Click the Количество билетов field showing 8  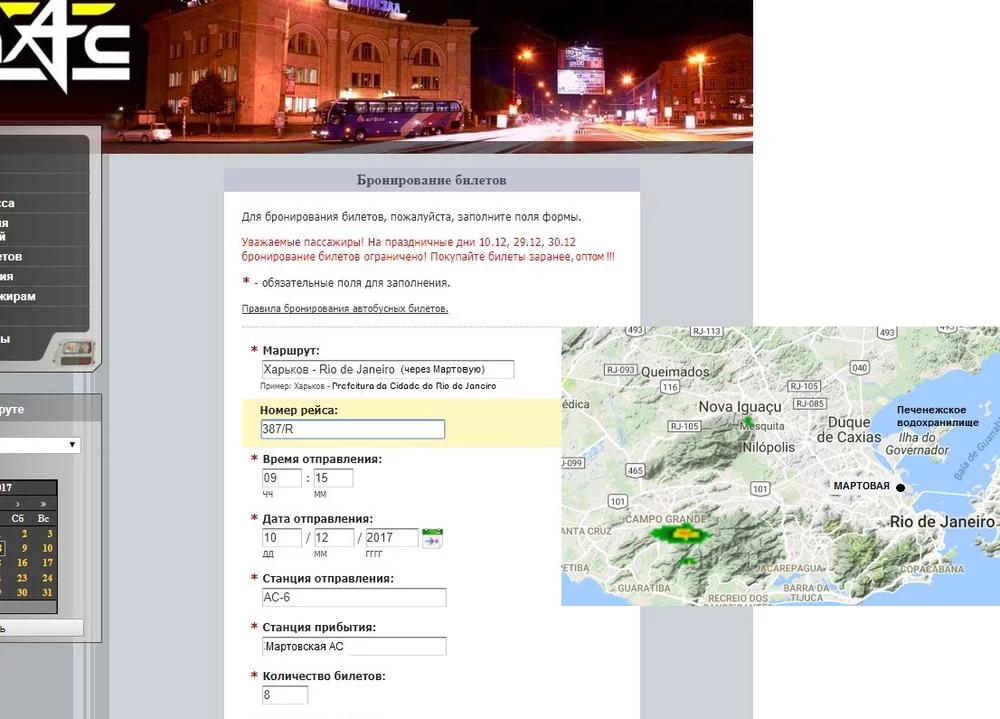click(284, 695)
